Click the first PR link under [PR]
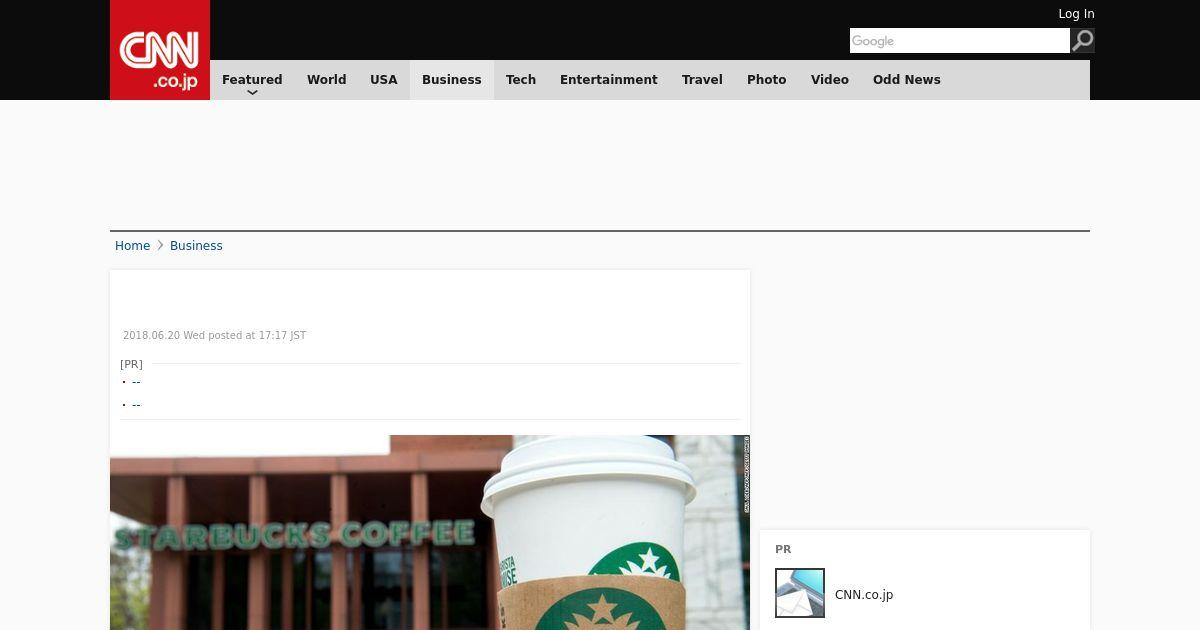 [x=136, y=382]
